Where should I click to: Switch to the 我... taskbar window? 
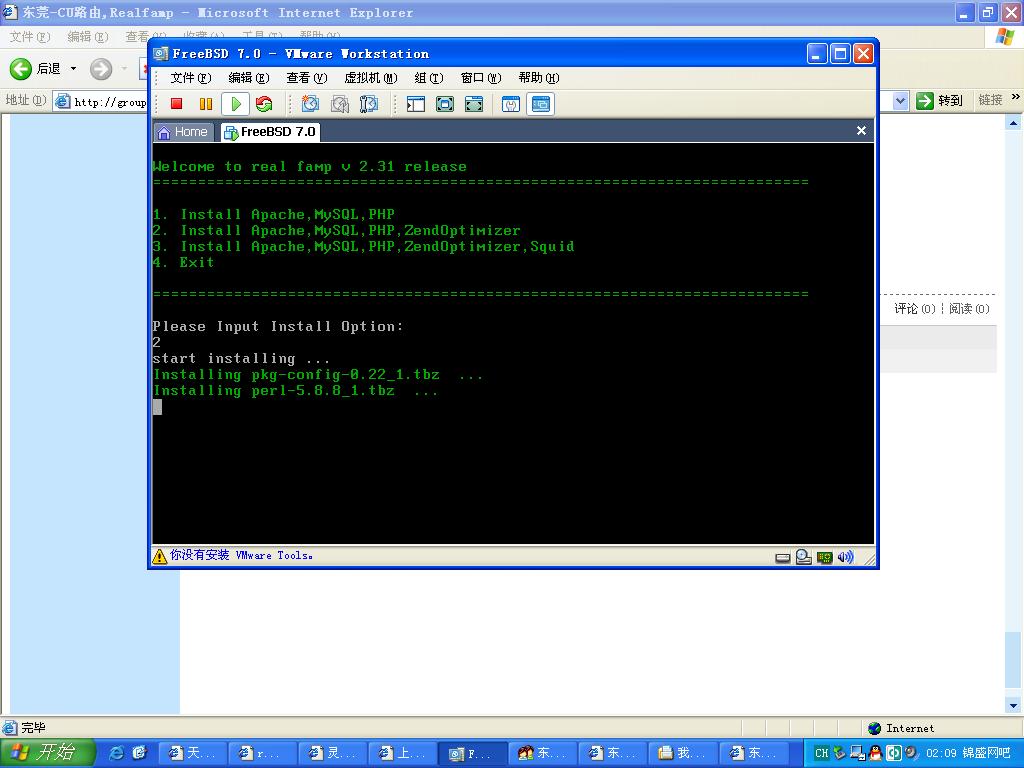coord(683,753)
